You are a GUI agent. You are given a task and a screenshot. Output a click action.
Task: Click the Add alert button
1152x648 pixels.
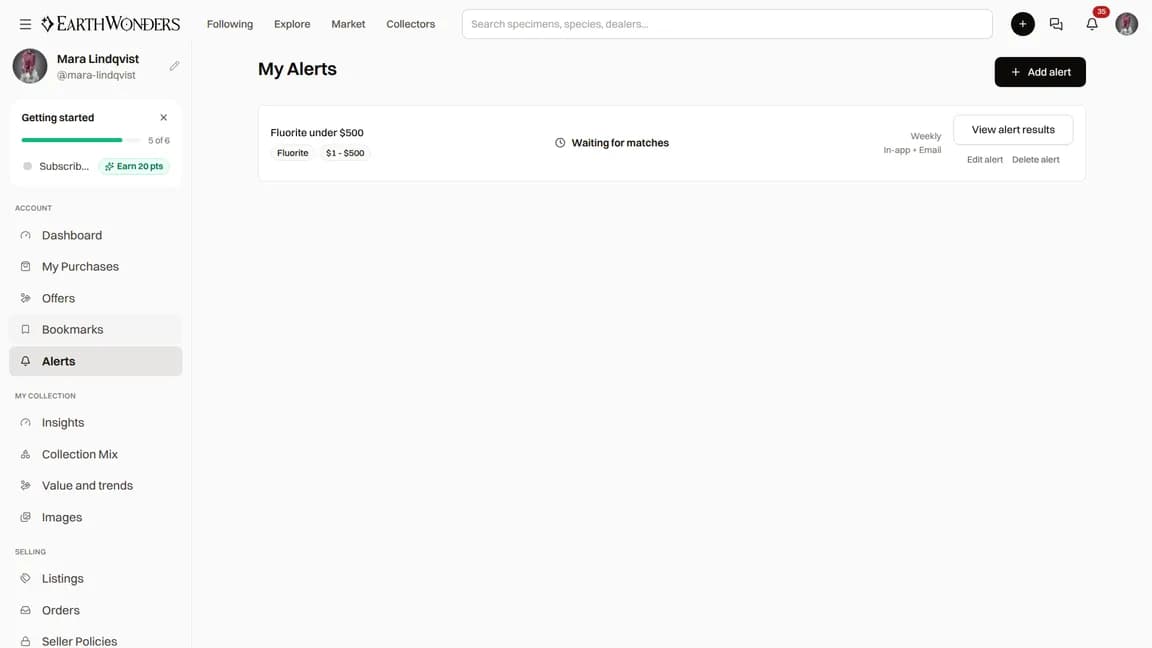coord(1040,72)
